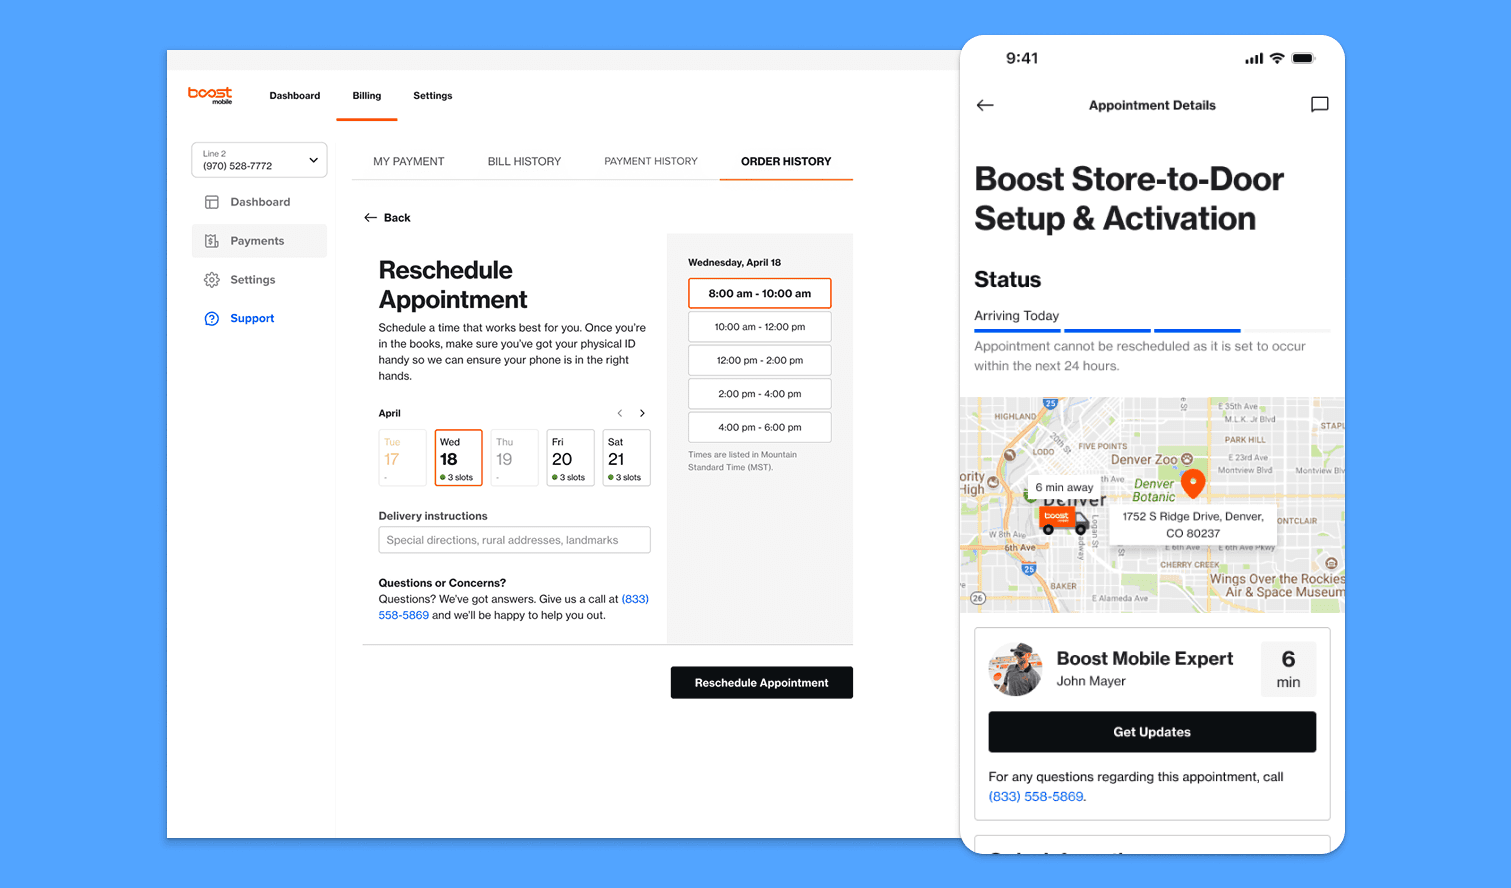Tap the battery icon in phone status bar
1511x888 pixels.
click(1304, 59)
